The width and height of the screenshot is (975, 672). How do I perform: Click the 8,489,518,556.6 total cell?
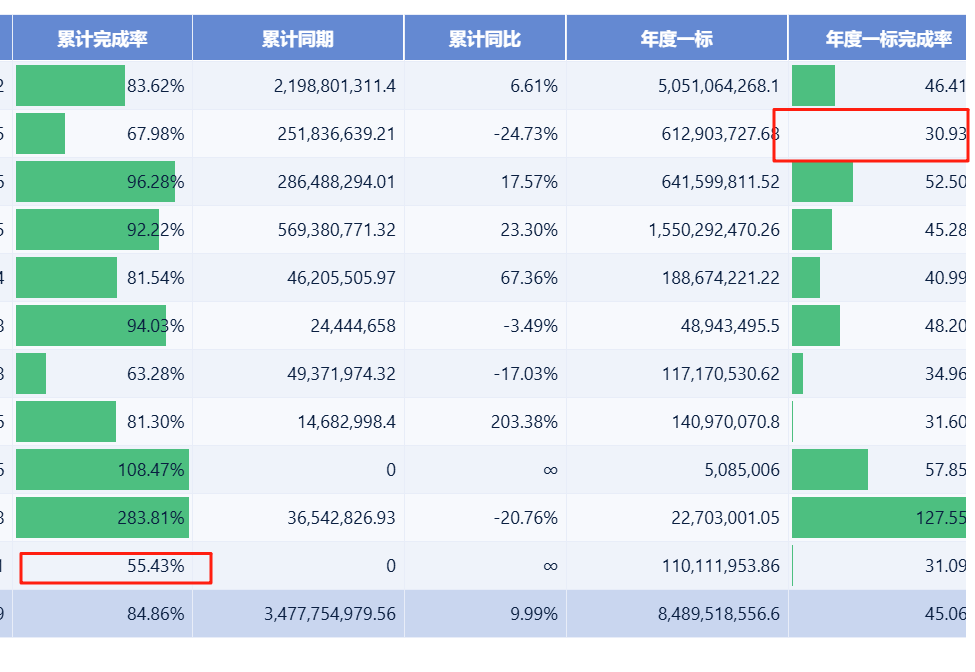coord(719,614)
